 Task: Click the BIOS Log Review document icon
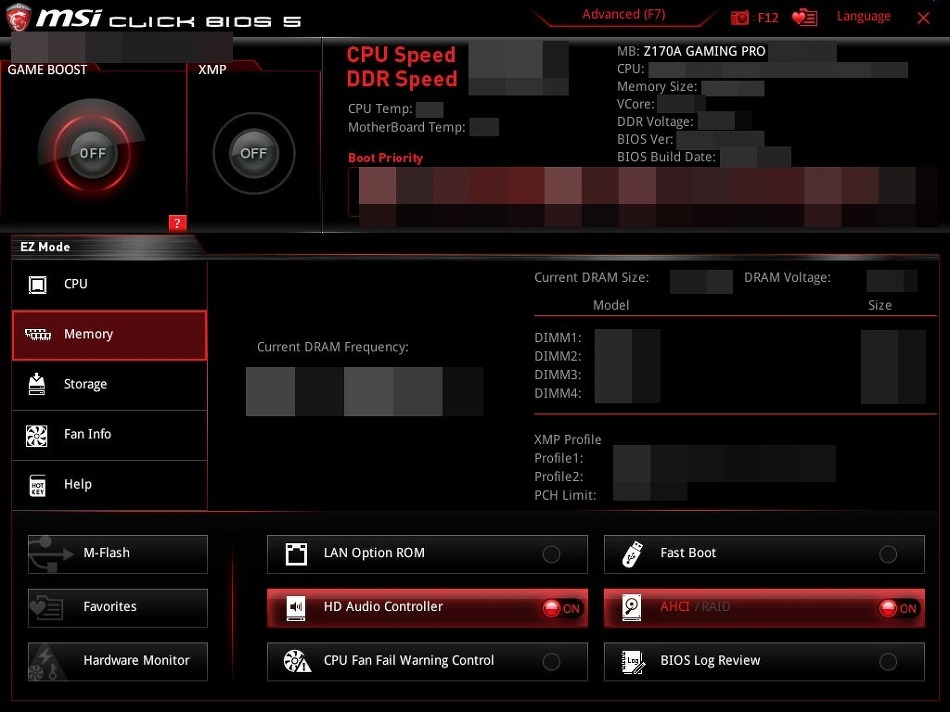(x=633, y=662)
